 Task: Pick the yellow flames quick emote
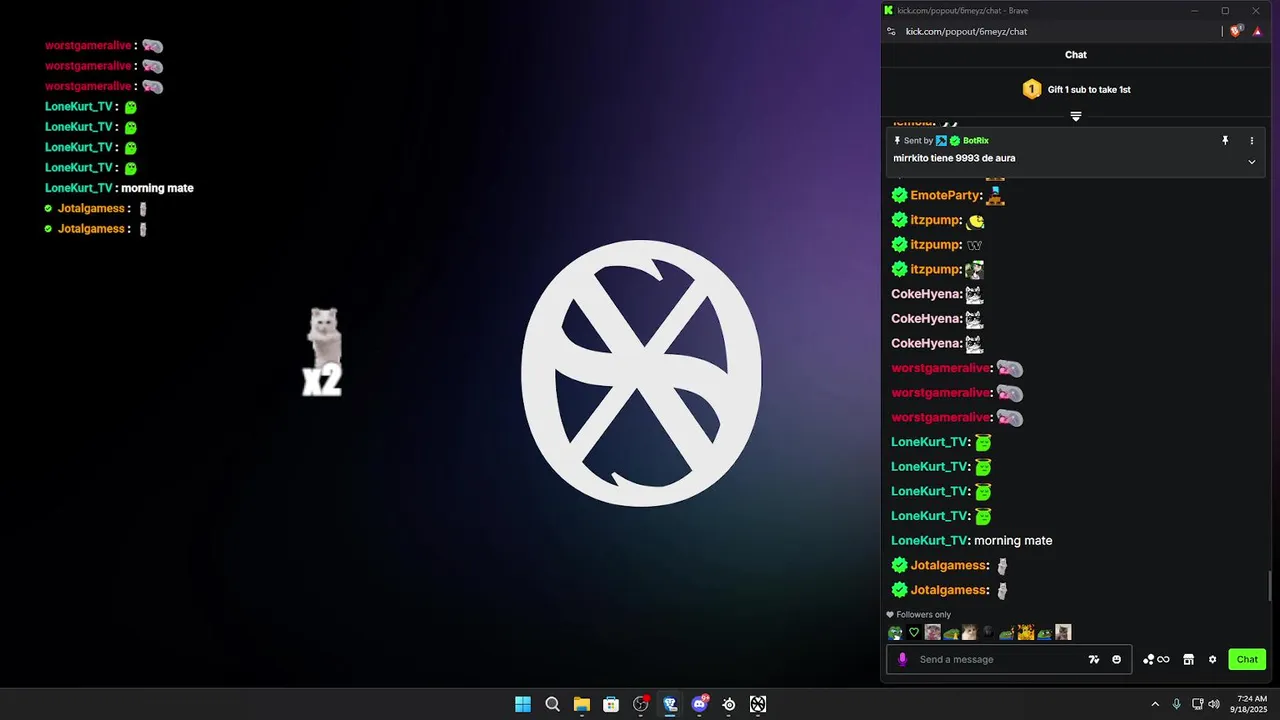point(1025,632)
